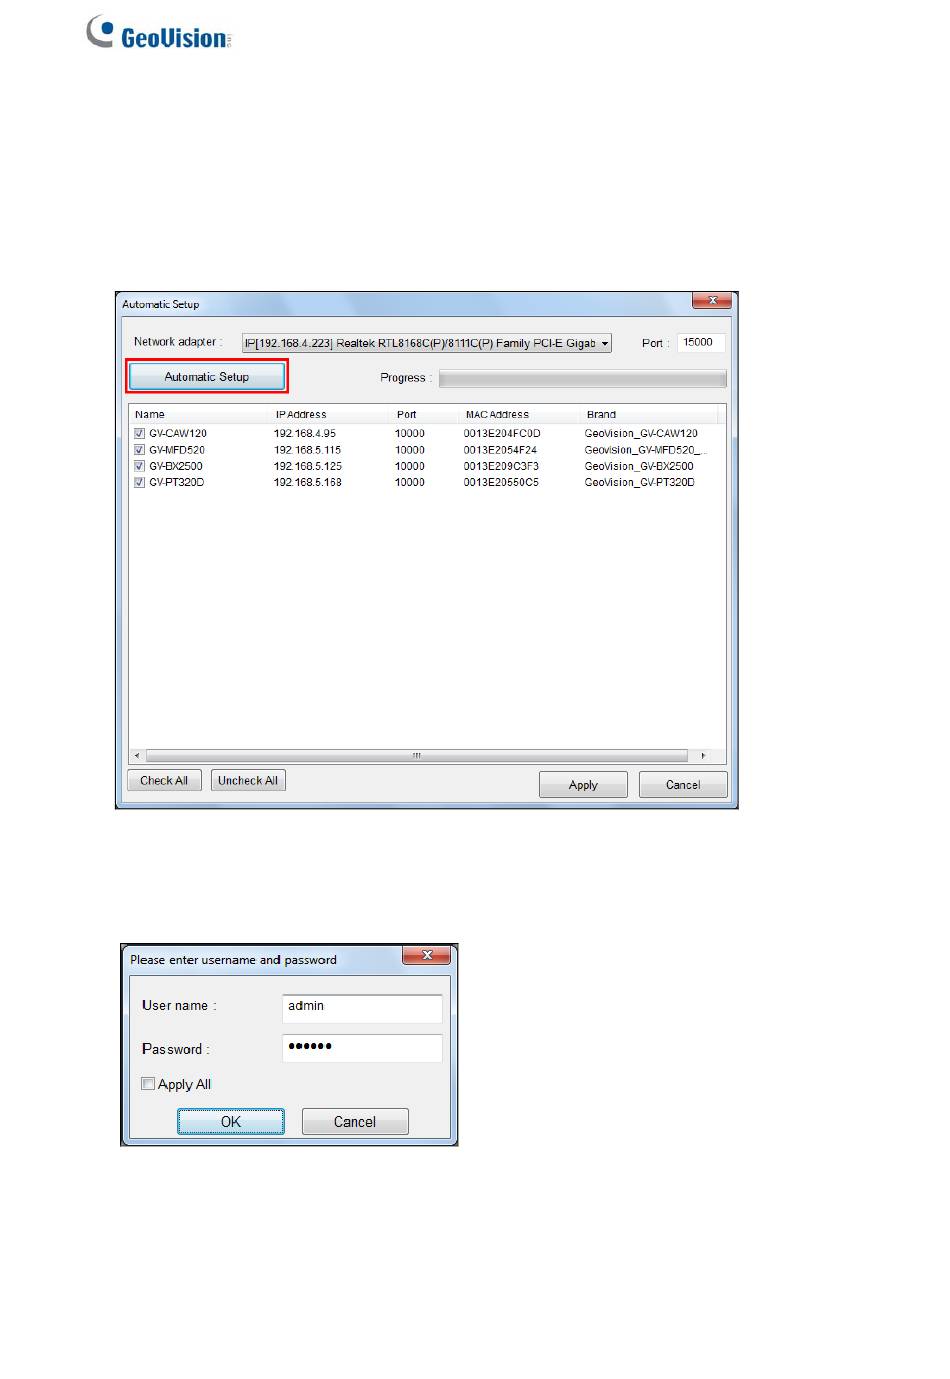This screenshot has width=950, height=1379.
Task: Click OK in the login dialog
Action: pos(231,1122)
